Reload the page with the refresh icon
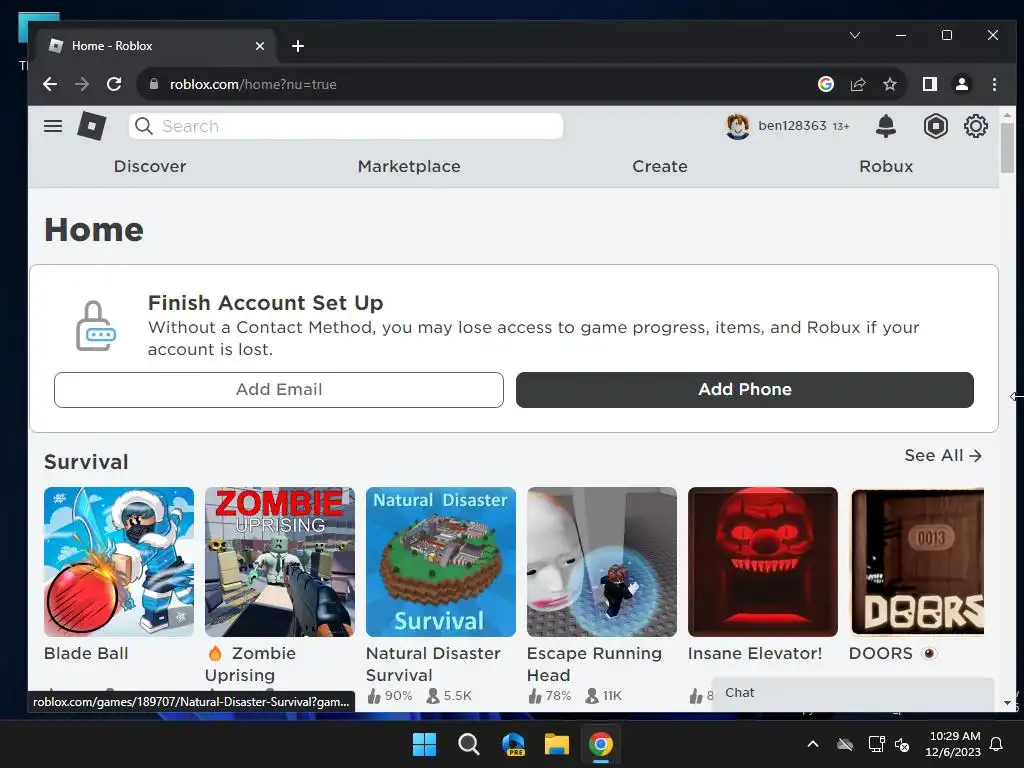This screenshot has height=768, width=1024. [x=114, y=84]
